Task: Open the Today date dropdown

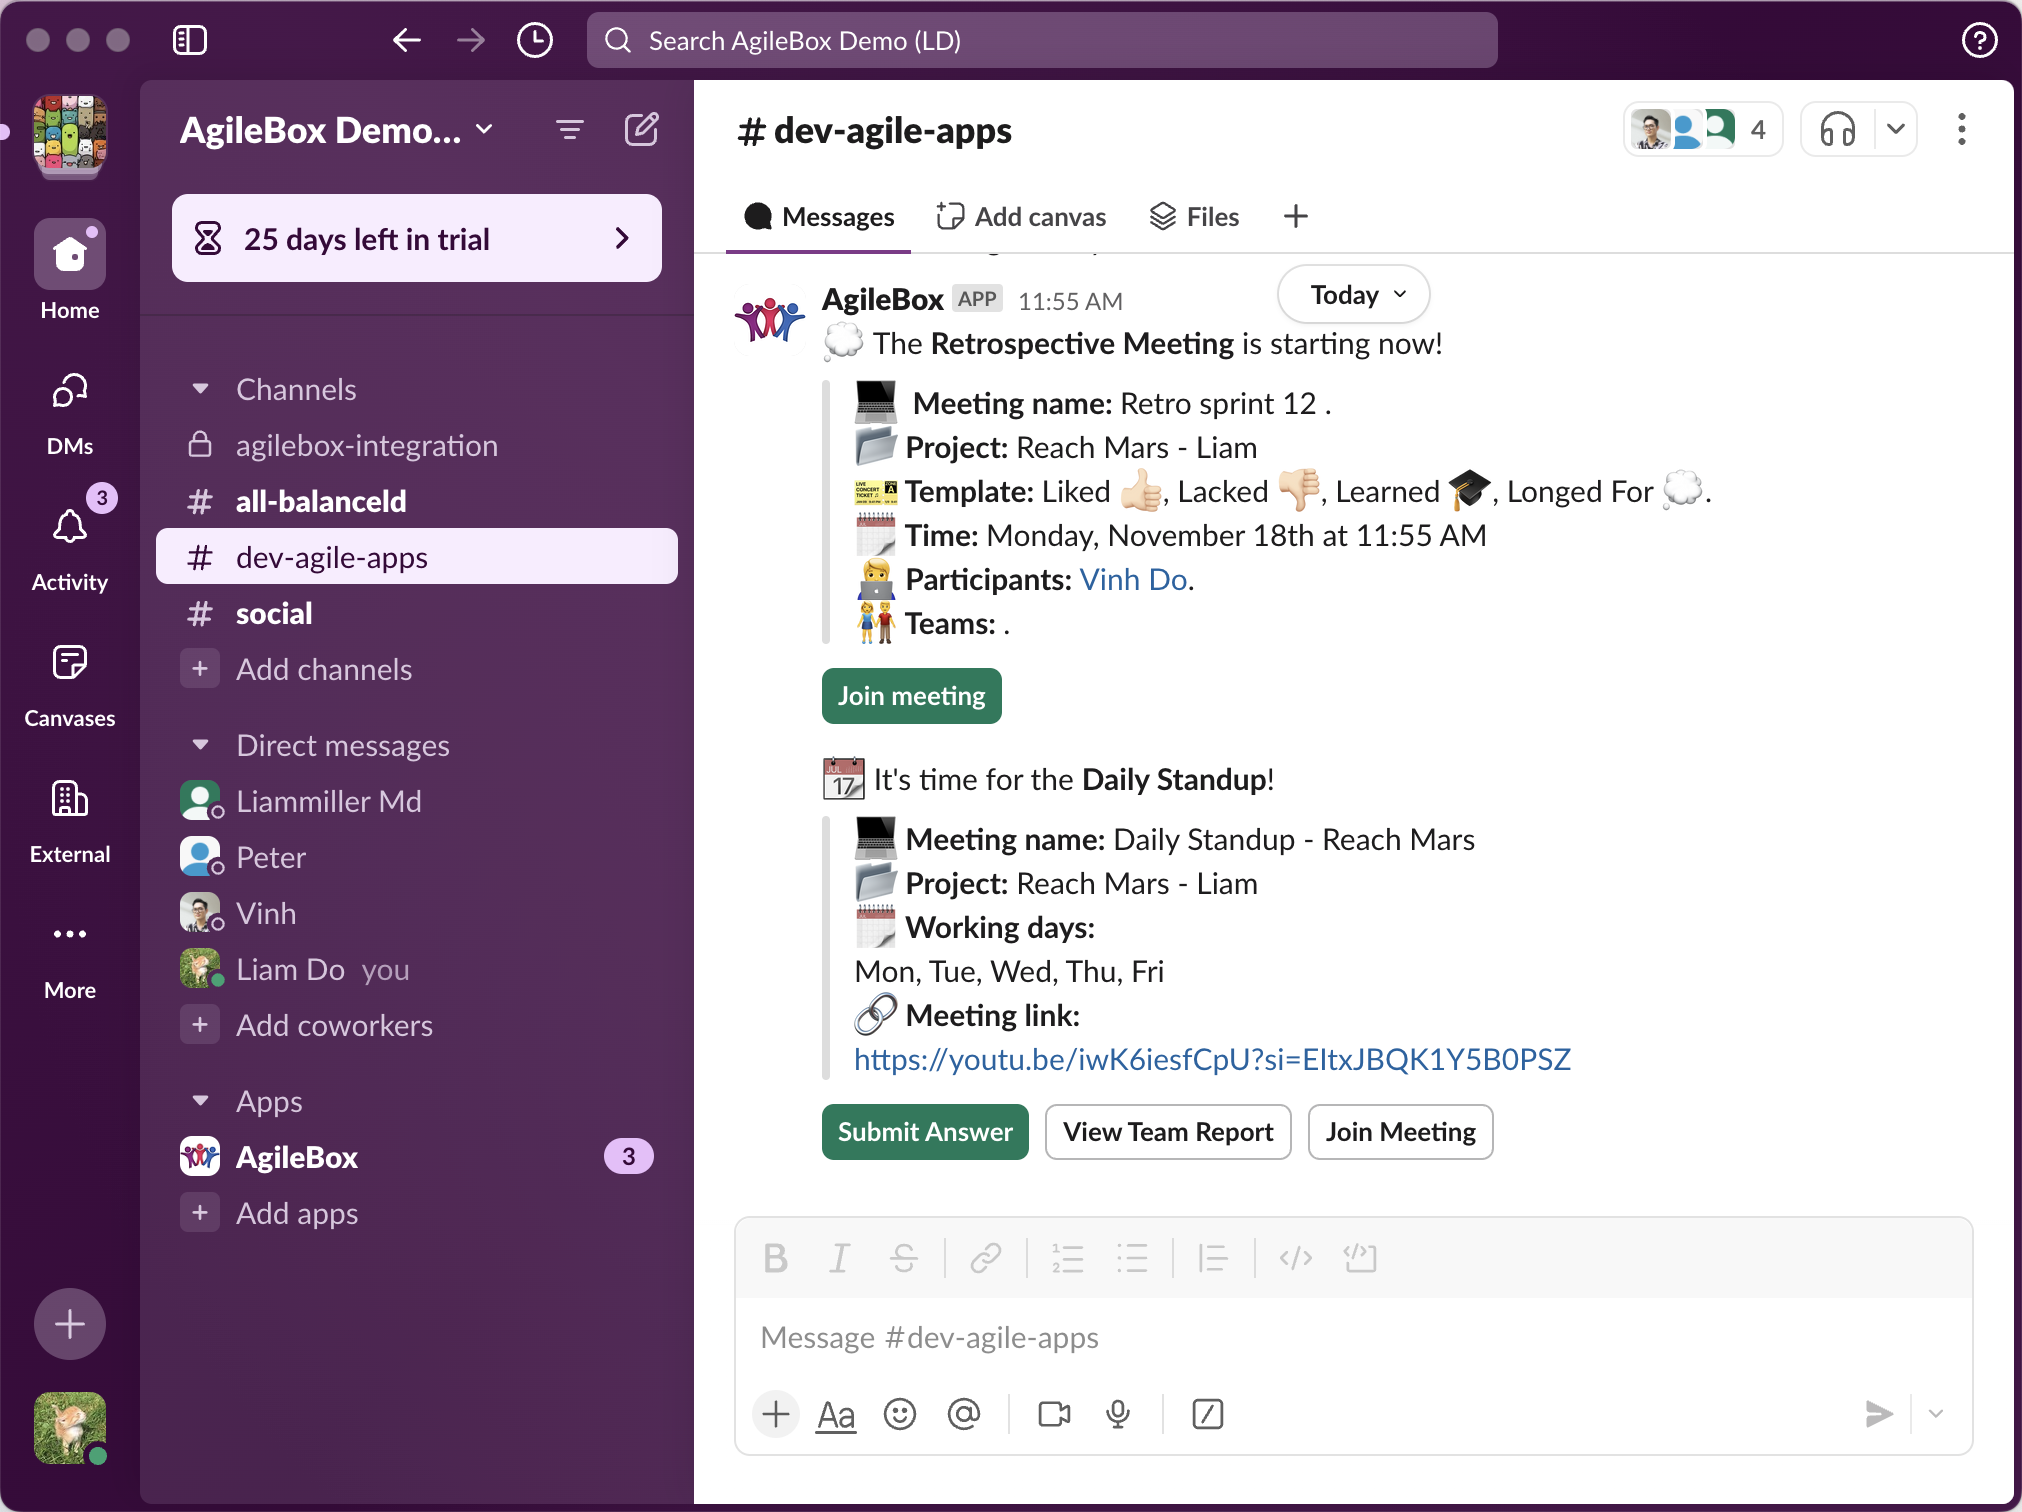Action: tap(1354, 295)
